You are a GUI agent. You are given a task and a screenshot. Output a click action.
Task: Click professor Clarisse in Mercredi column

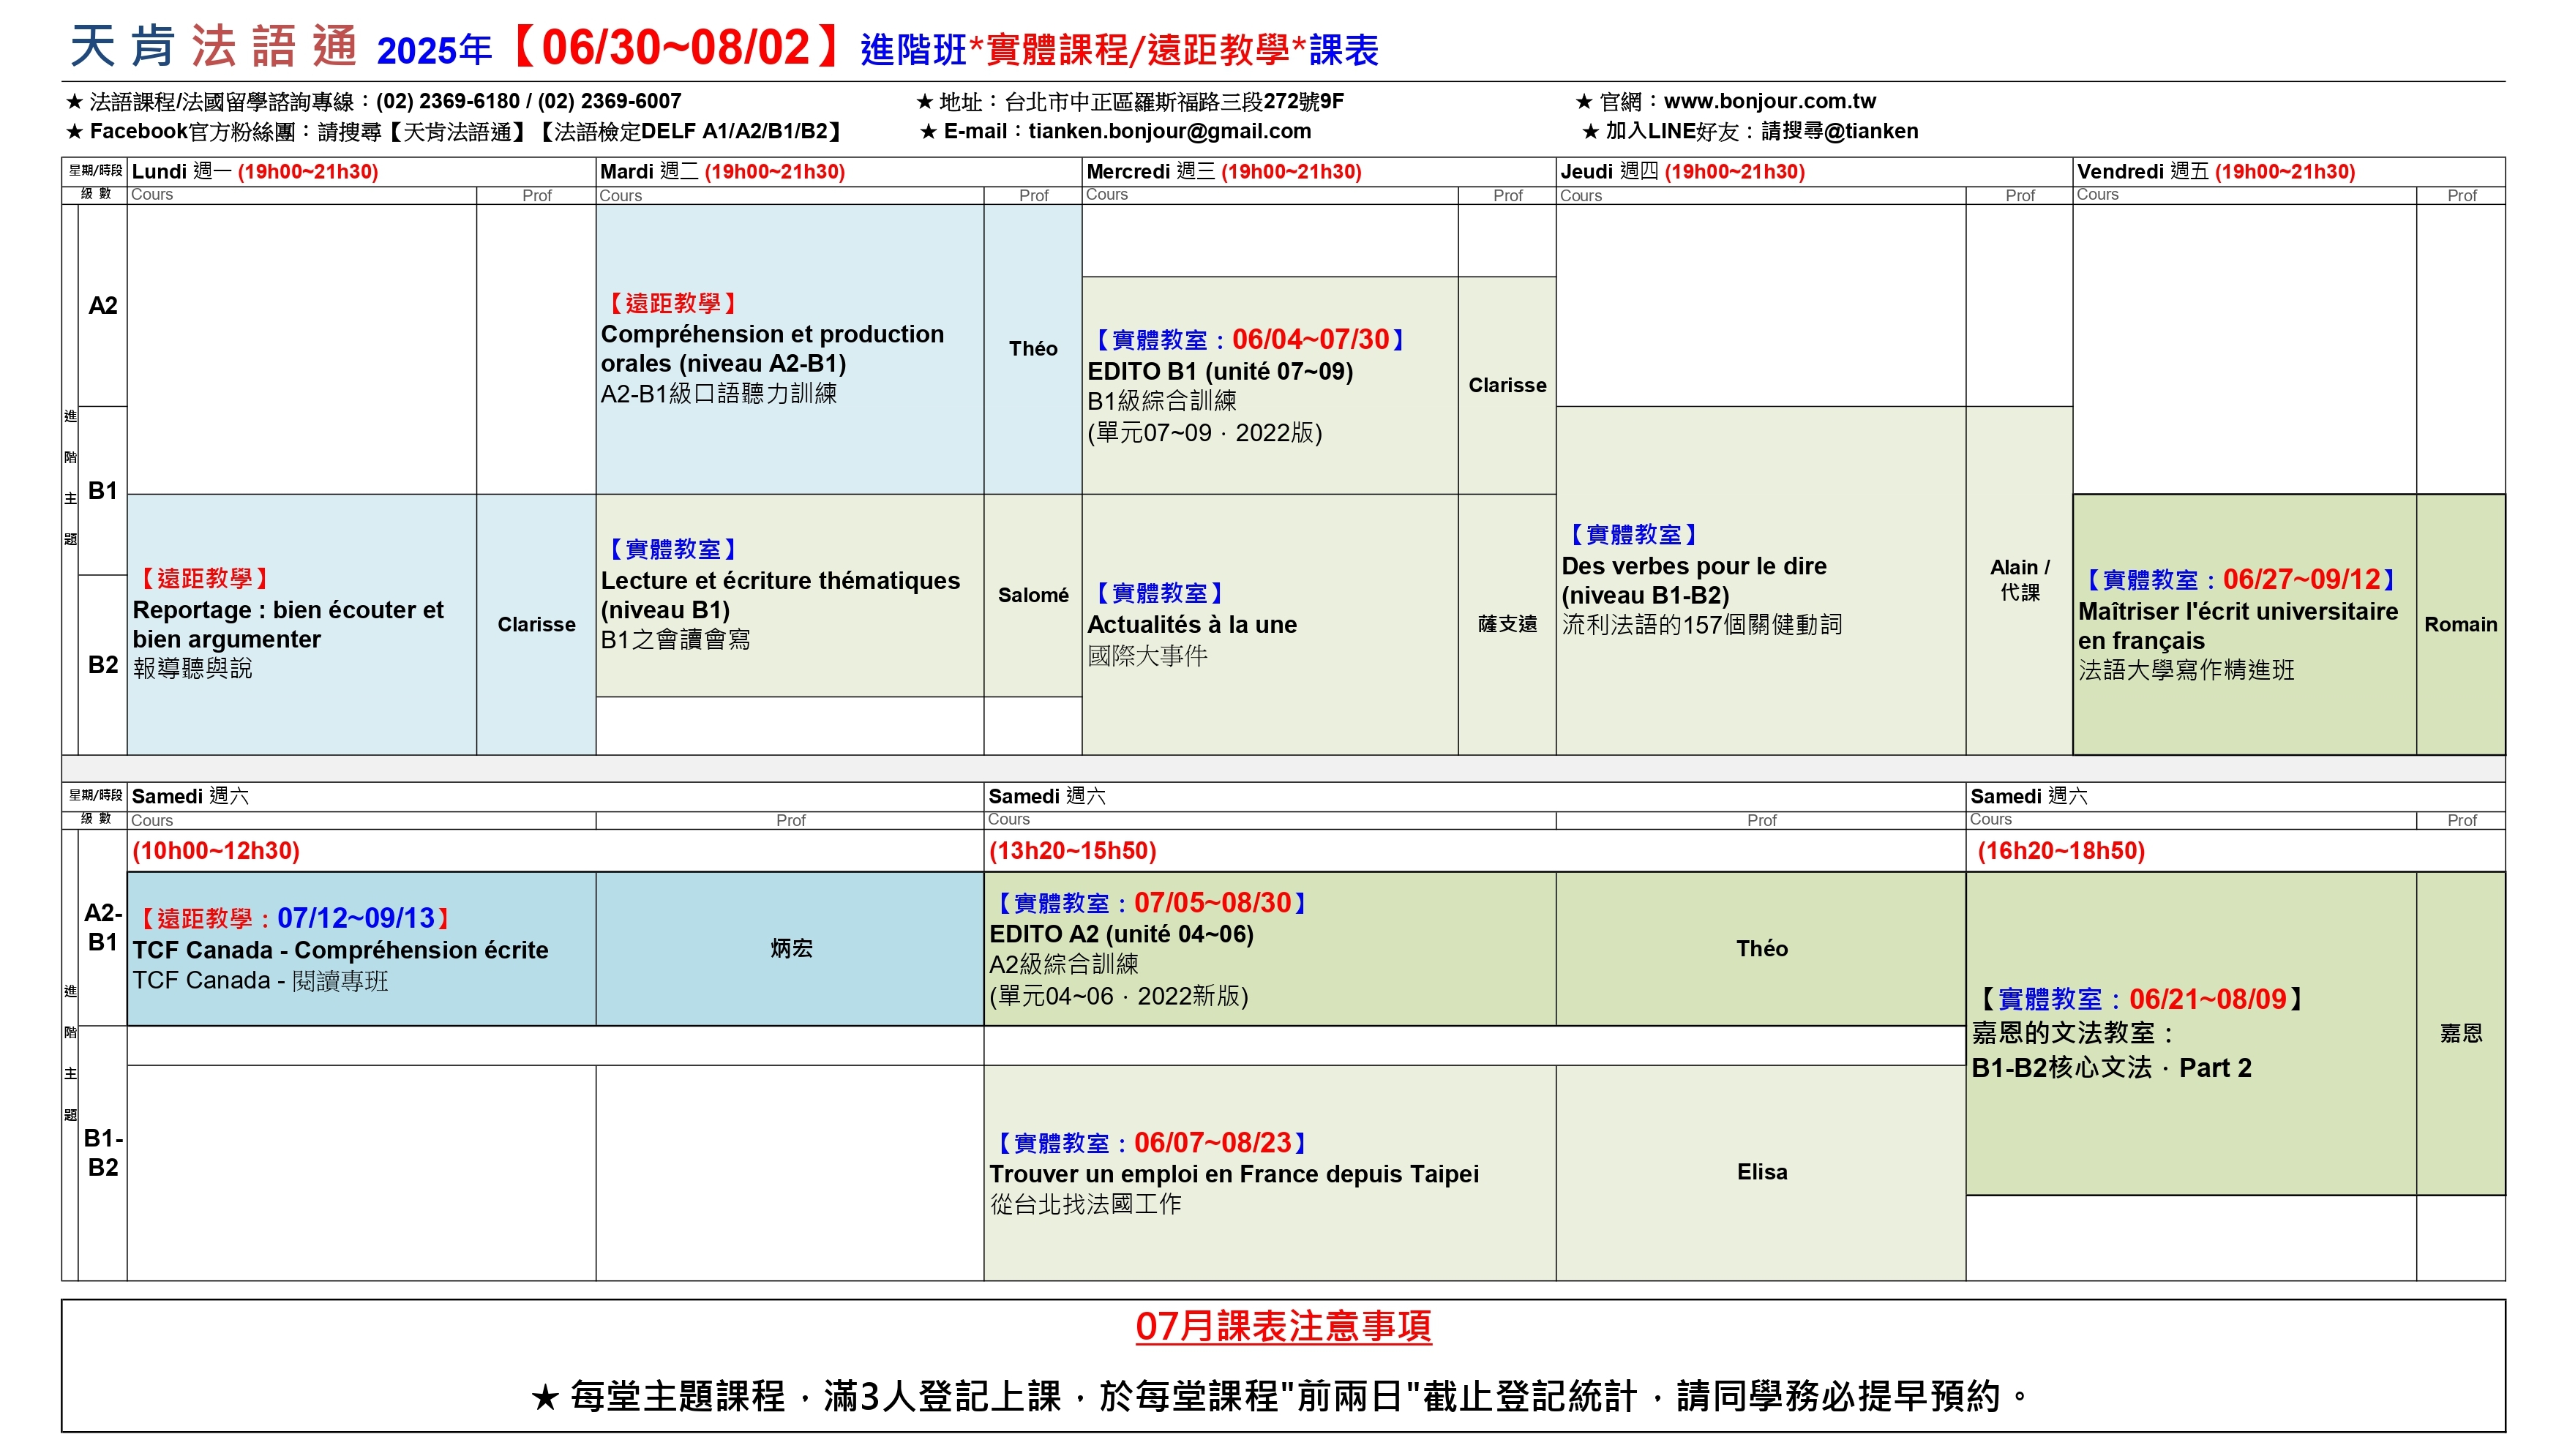tap(1507, 385)
